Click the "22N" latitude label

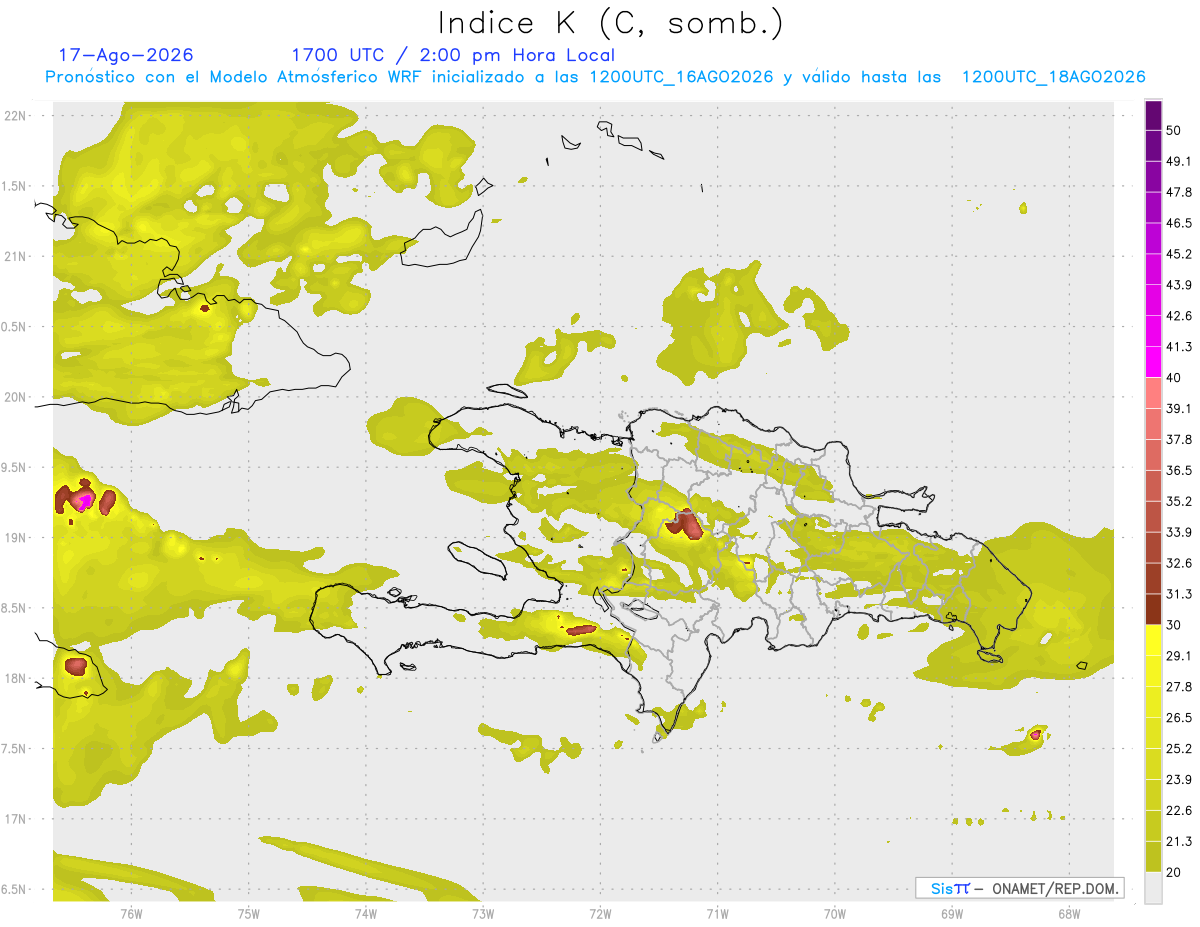pyautogui.click(x=15, y=116)
